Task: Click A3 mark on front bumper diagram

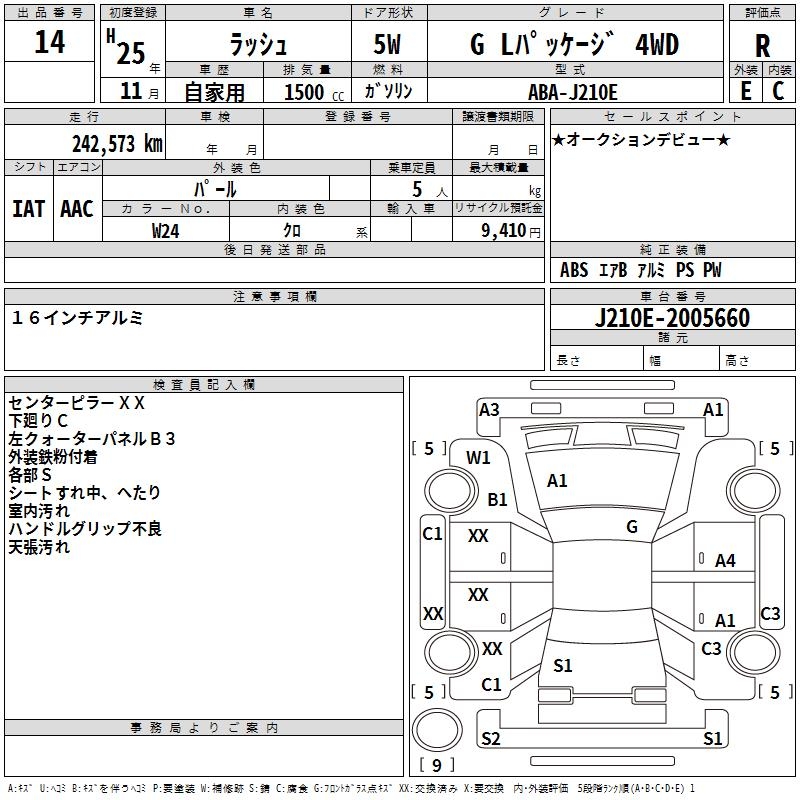Action: pyautogui.click(x=489, y=410)
